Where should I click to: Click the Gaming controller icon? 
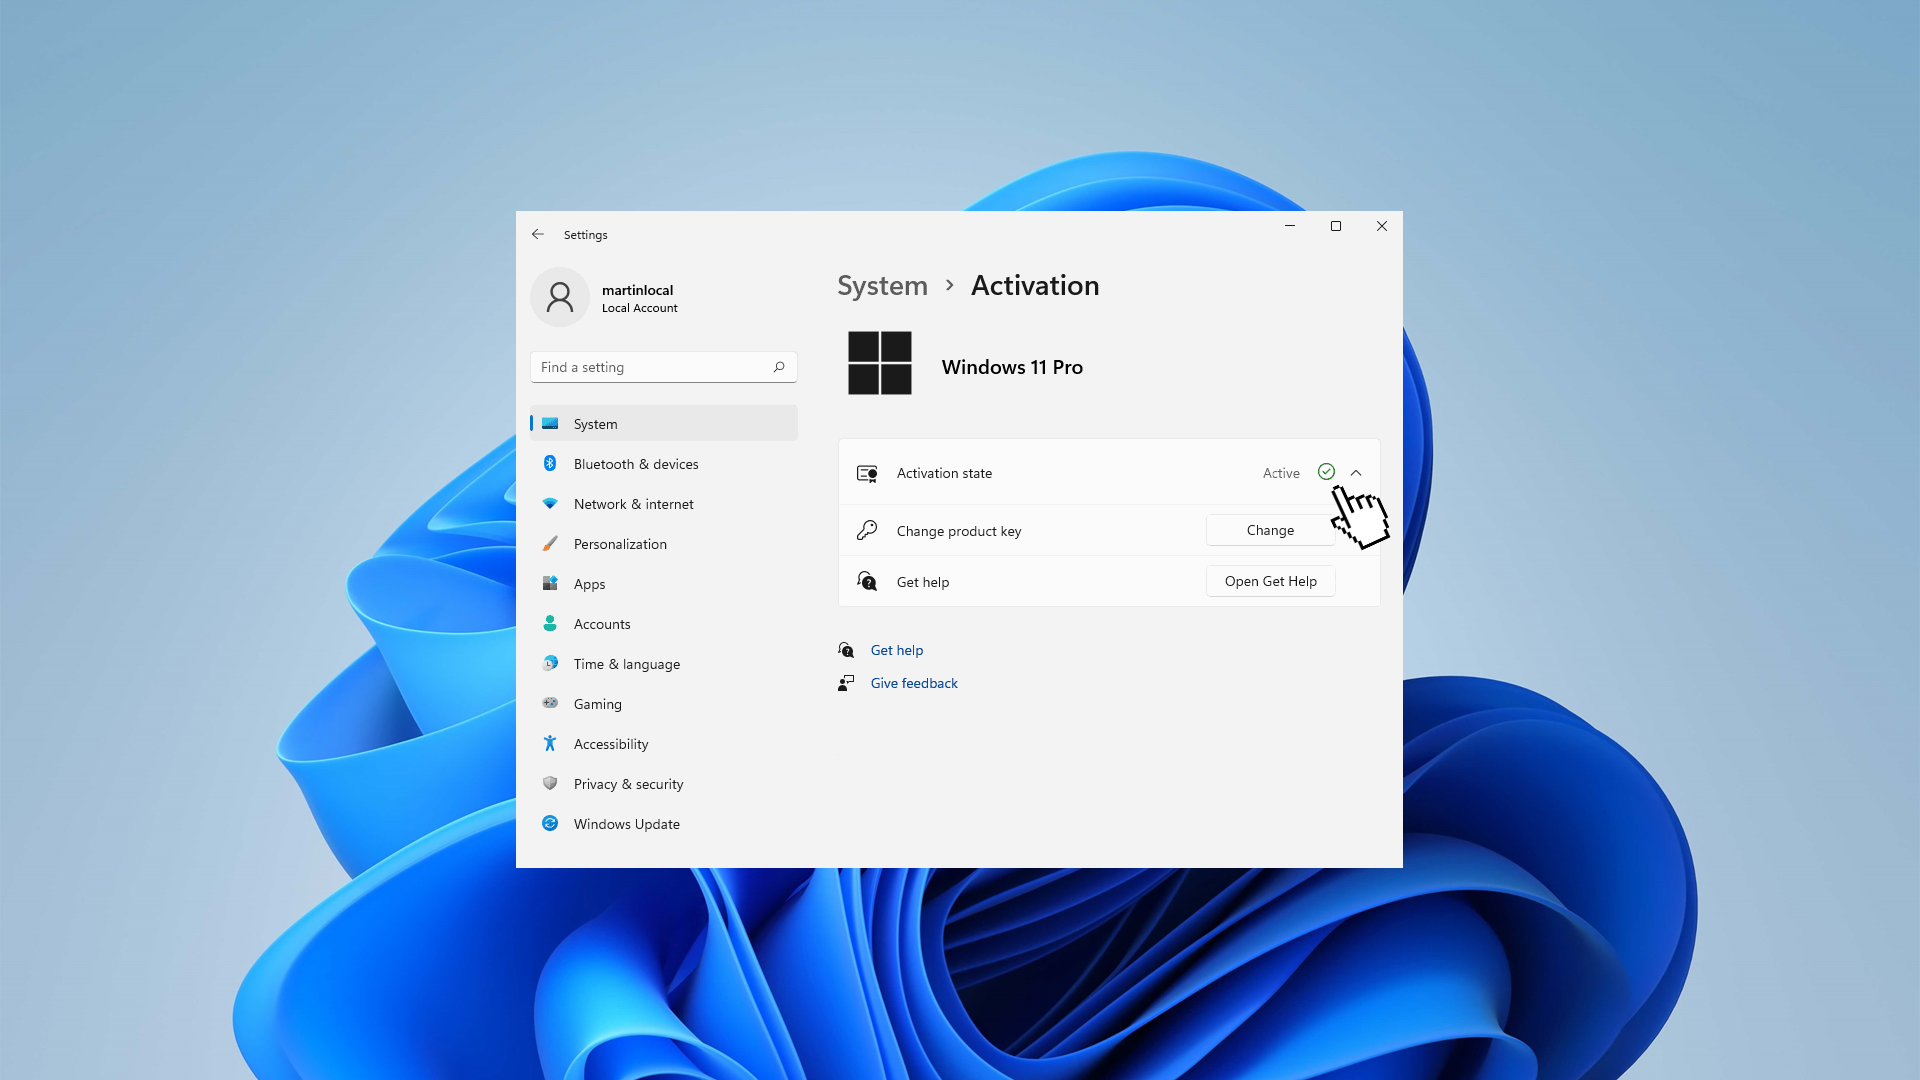pos(550,703)
